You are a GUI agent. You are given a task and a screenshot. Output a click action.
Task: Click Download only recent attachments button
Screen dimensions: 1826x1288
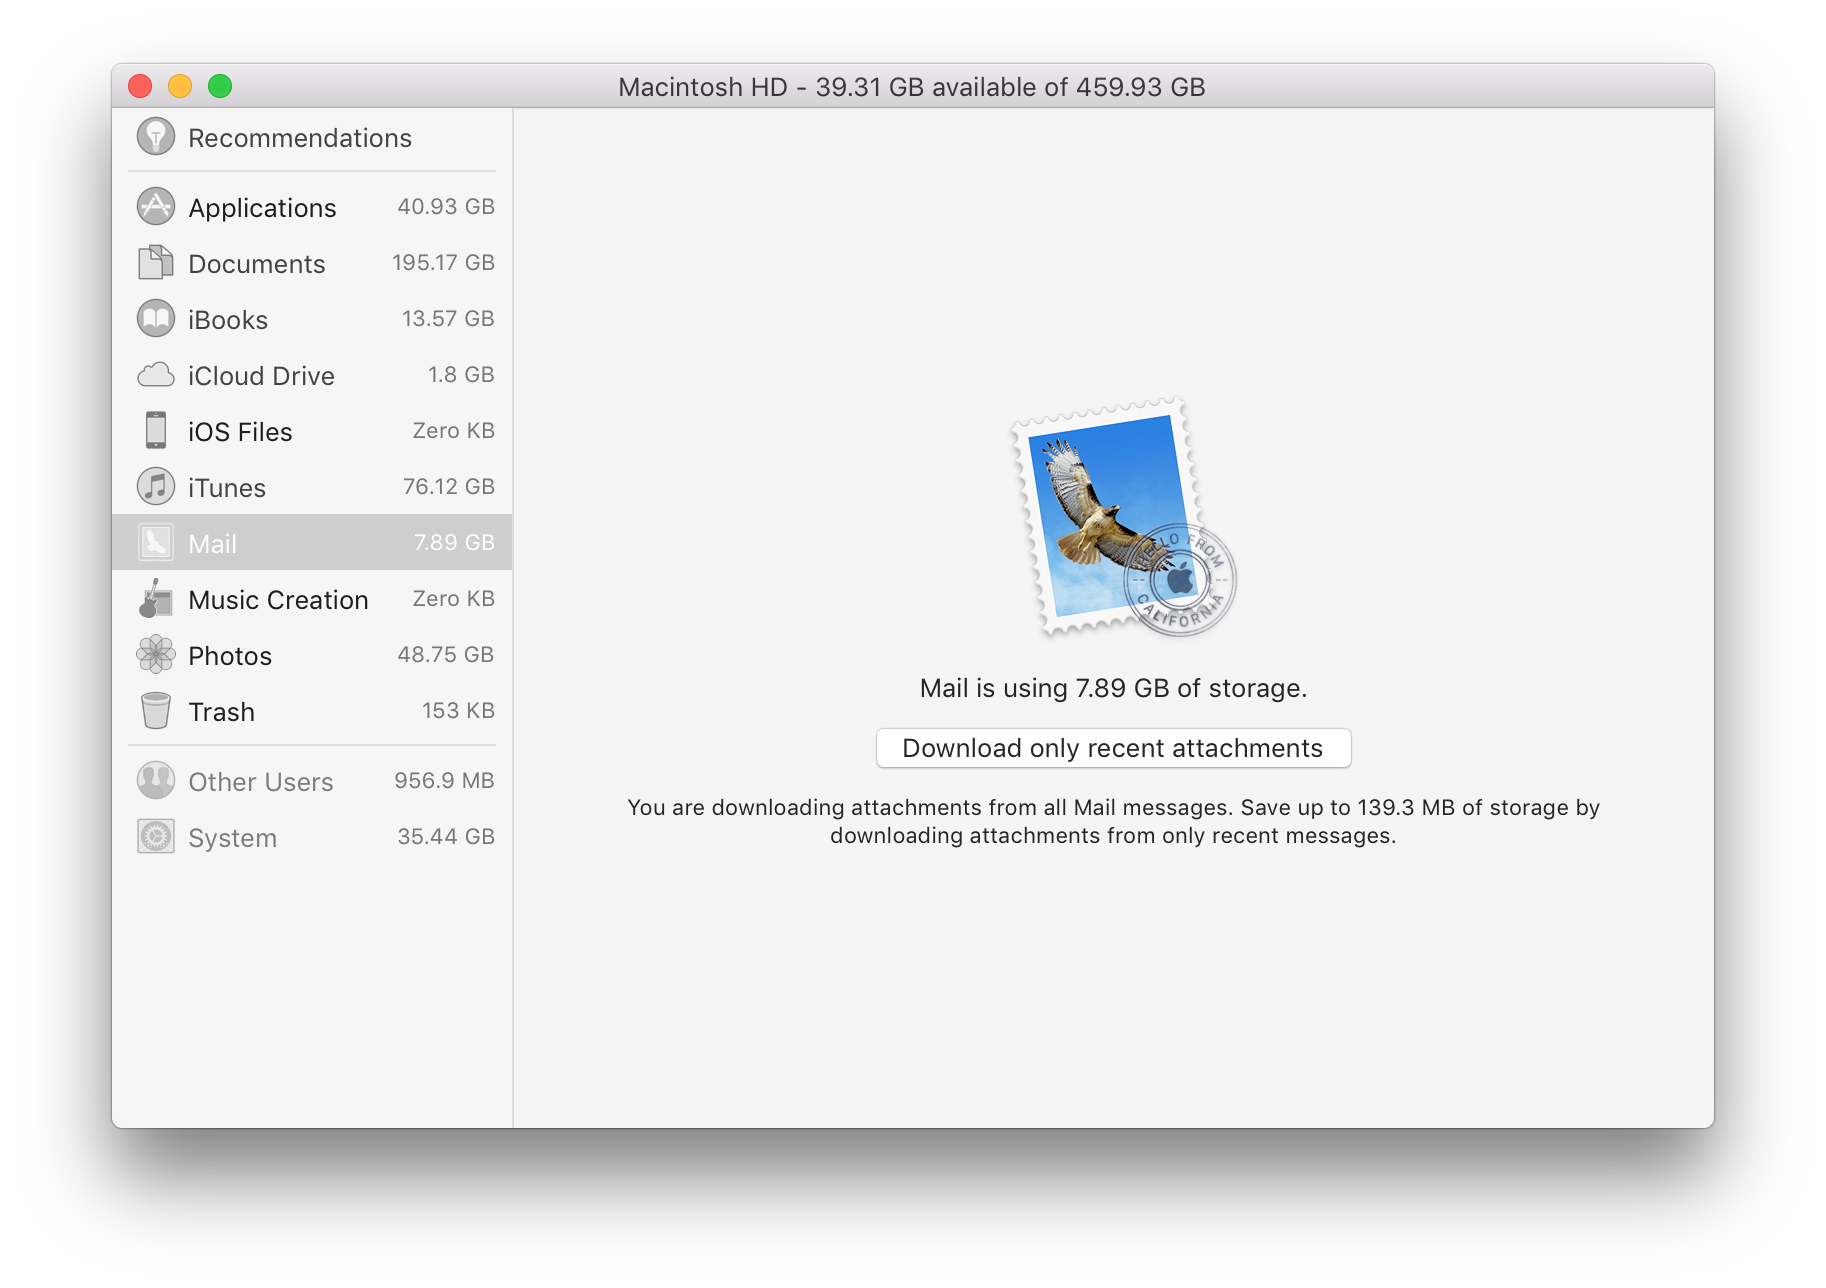click(1113, 748)
